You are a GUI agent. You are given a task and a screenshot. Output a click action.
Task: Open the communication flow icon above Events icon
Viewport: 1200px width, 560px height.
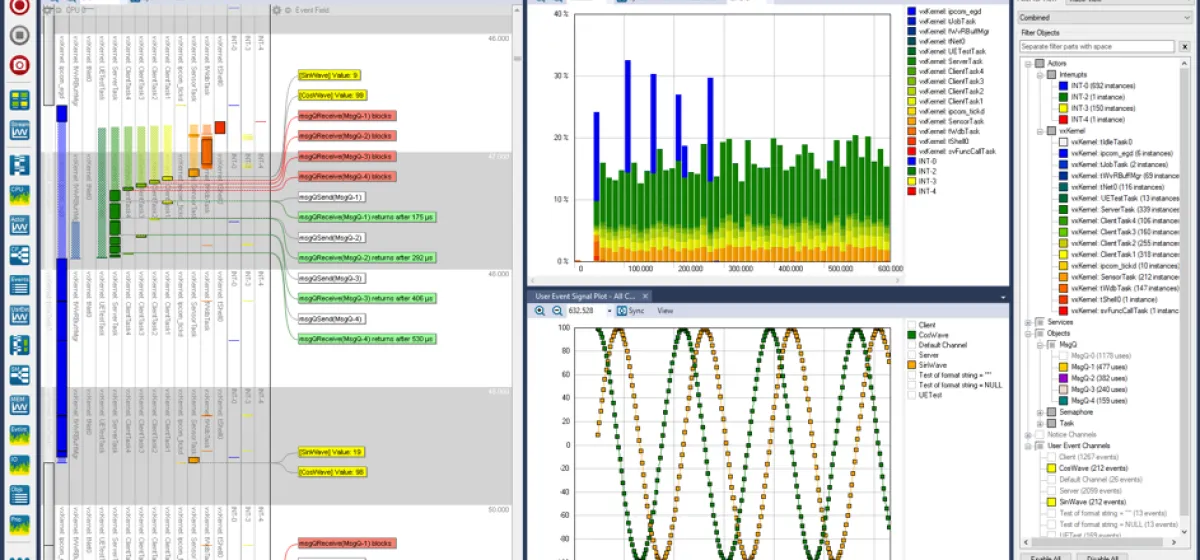coord(19,255)
